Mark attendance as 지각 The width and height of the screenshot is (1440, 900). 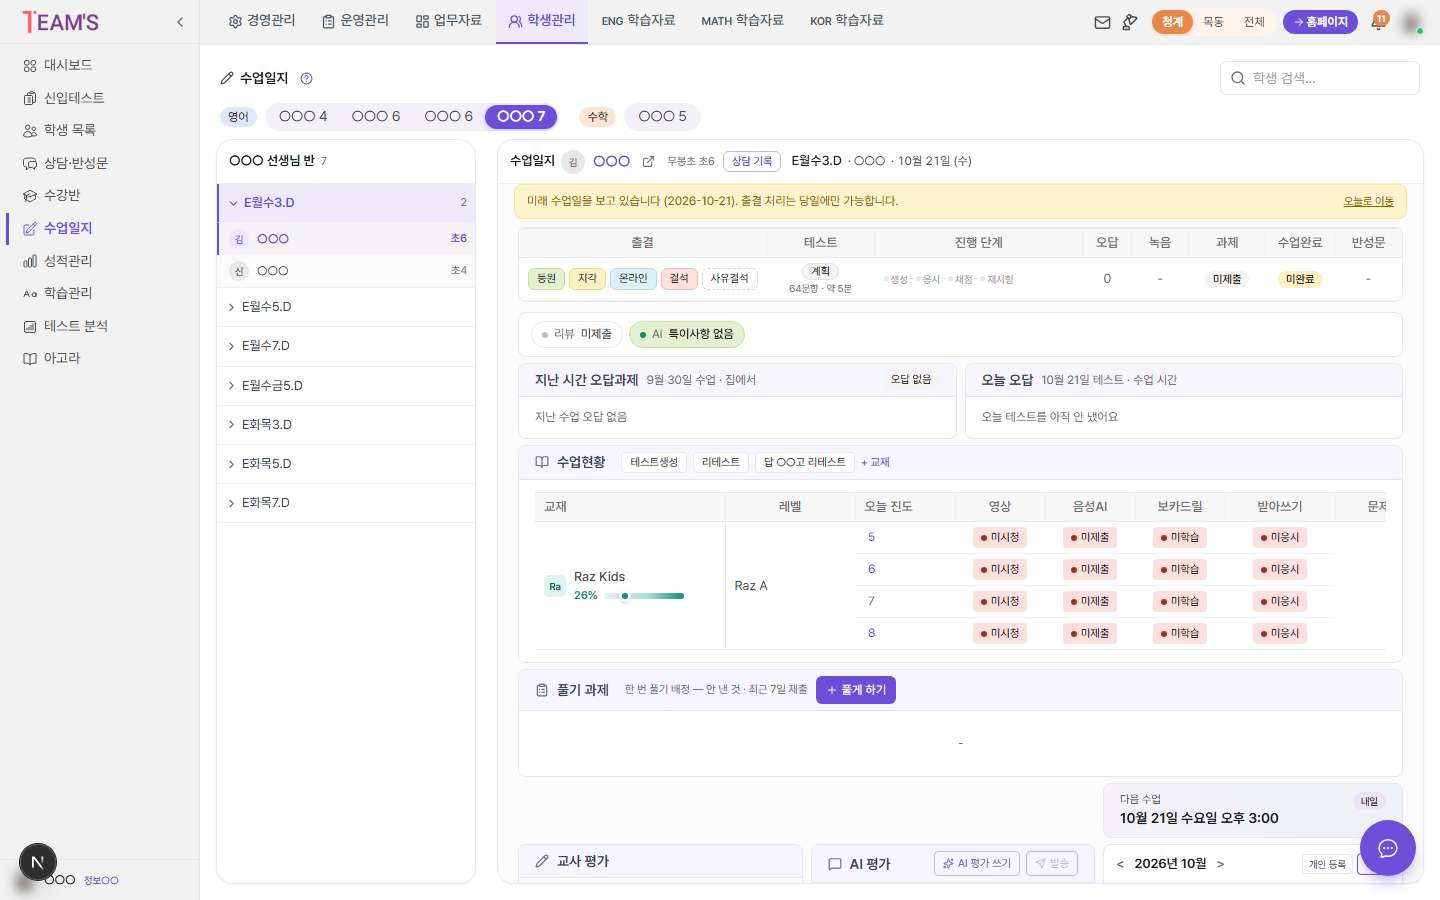587,279
